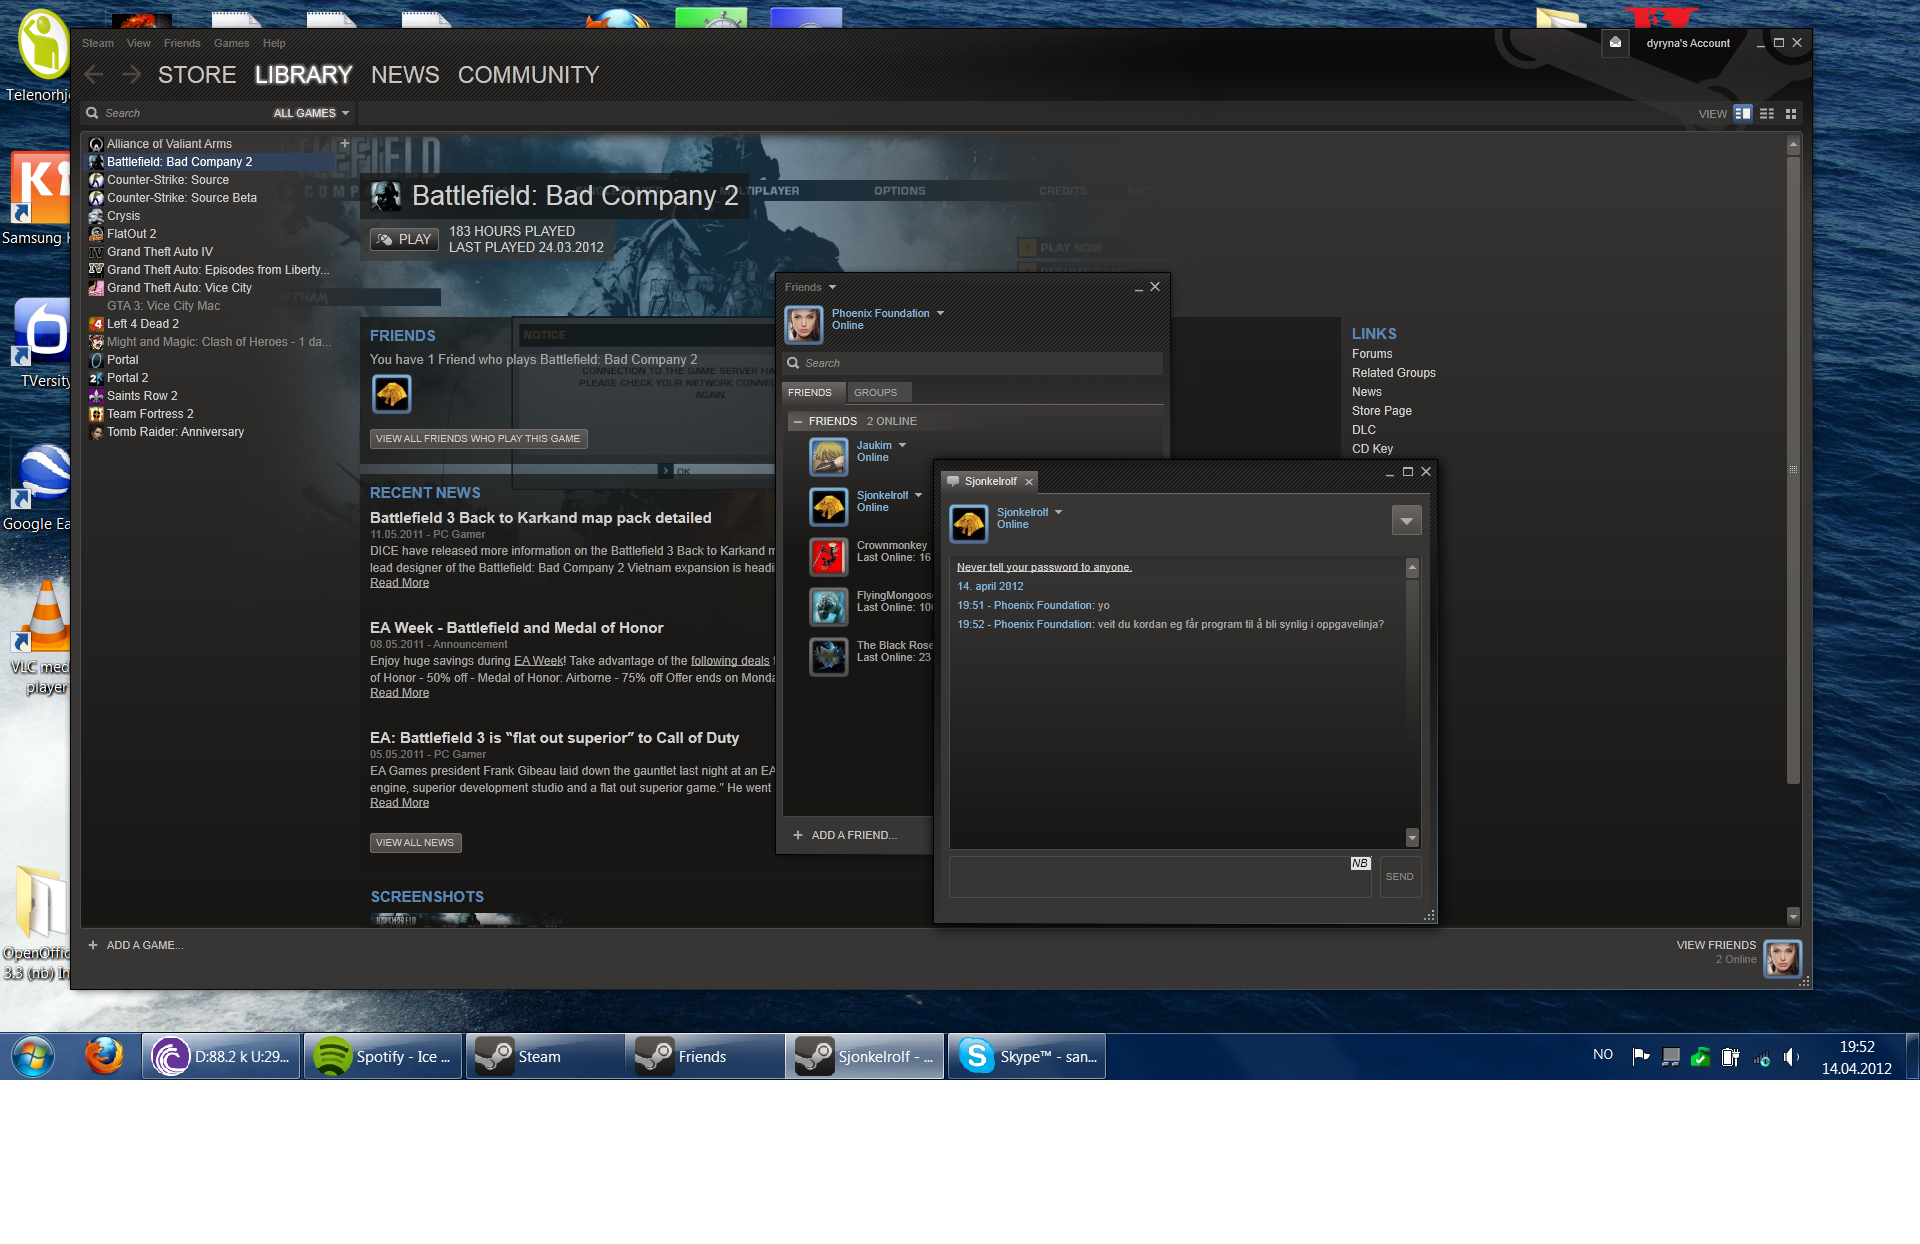The width and height of the screenshot is (1920, 1244).
Task: Select Left 4 Dead 2 in game list
Action: point(143,324)
